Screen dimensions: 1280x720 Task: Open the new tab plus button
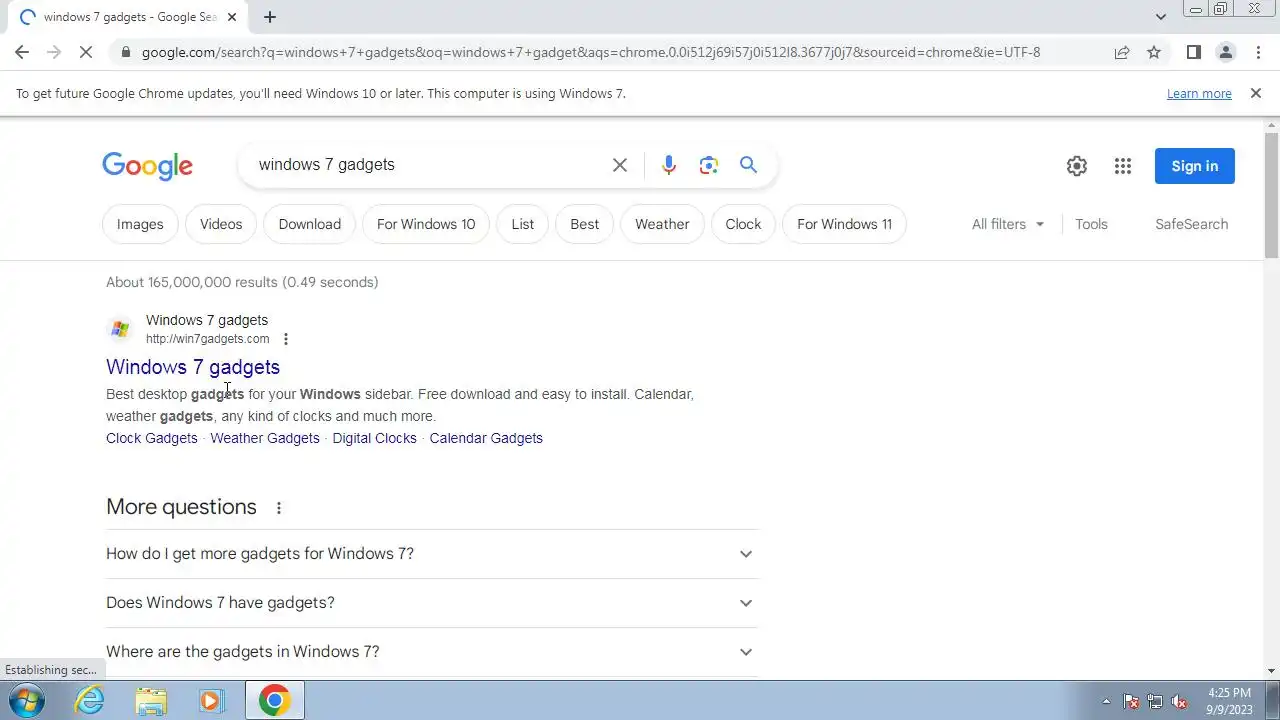click(270, 17)
